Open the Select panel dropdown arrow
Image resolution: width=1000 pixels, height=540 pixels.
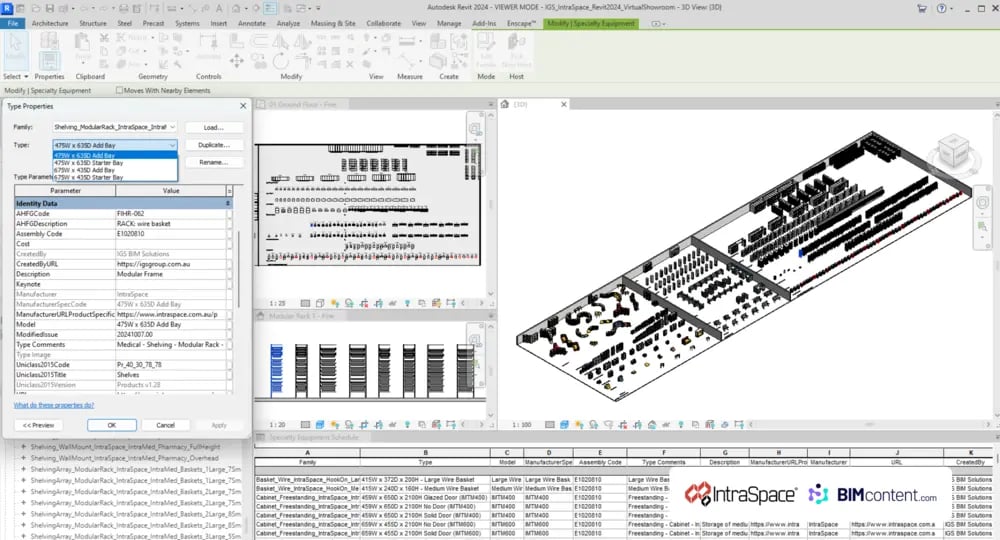(x=26, y=77)
